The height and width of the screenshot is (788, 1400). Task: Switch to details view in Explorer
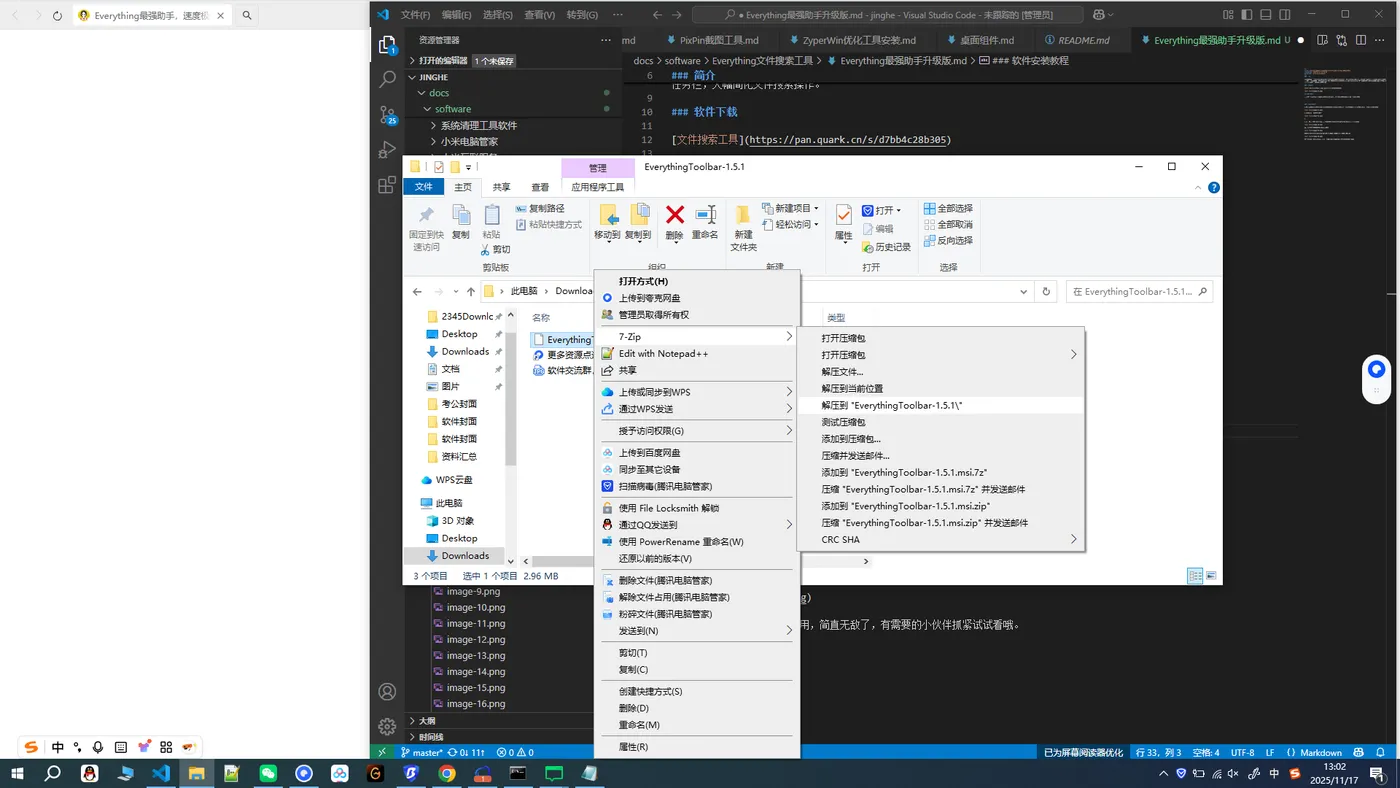1195,576
